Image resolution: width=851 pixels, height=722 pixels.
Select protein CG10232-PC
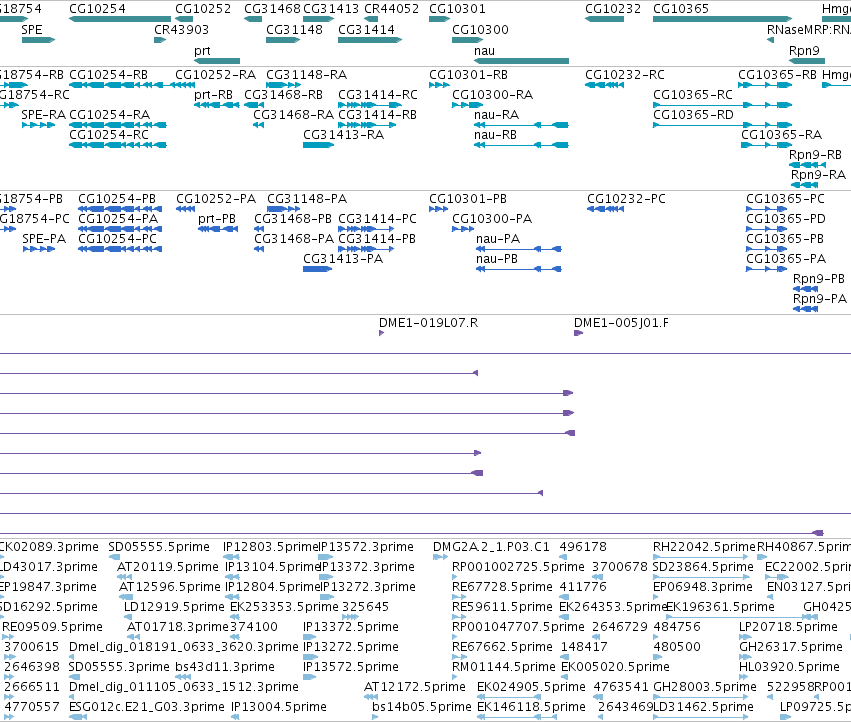coord(626,199)
